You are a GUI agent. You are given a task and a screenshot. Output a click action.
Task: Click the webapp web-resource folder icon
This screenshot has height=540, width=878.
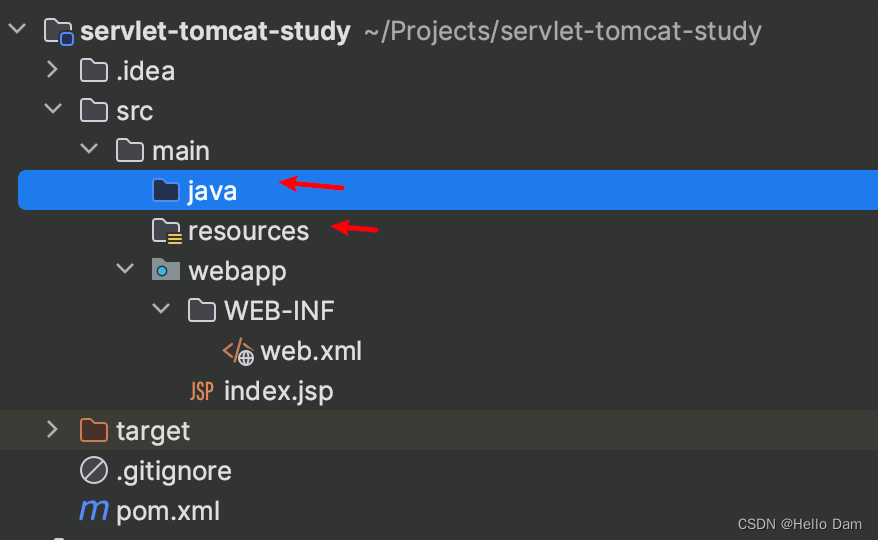[x=166, y=270]
